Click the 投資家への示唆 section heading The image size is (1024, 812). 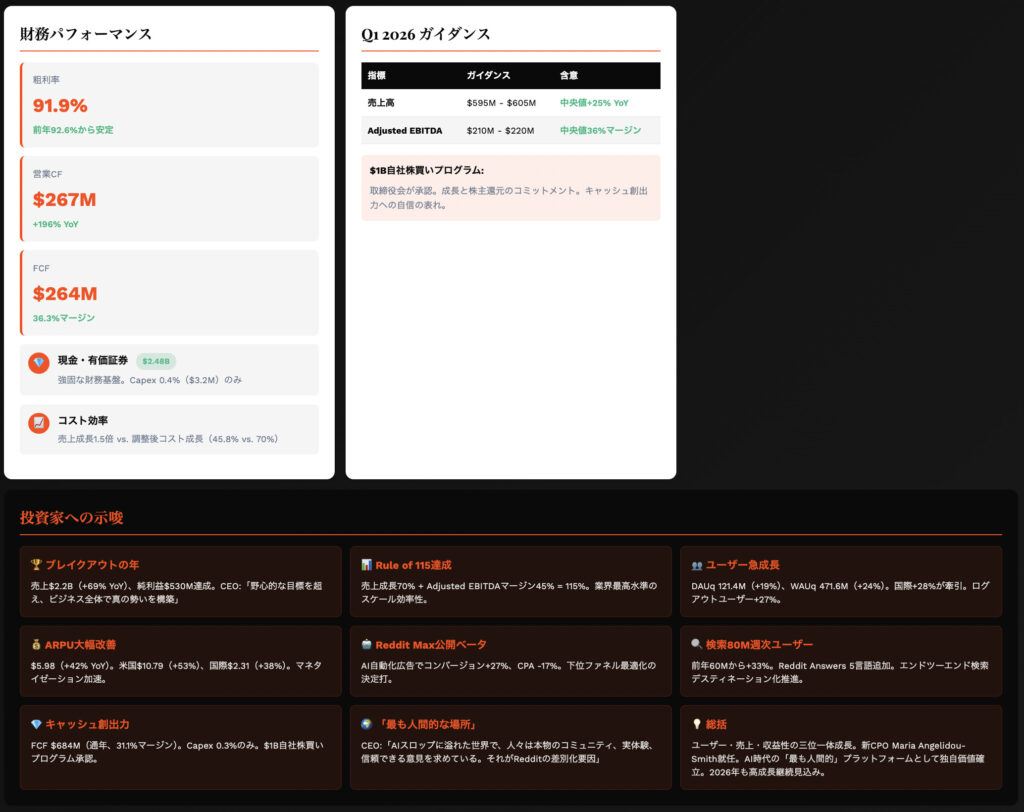tap(71, 517)
